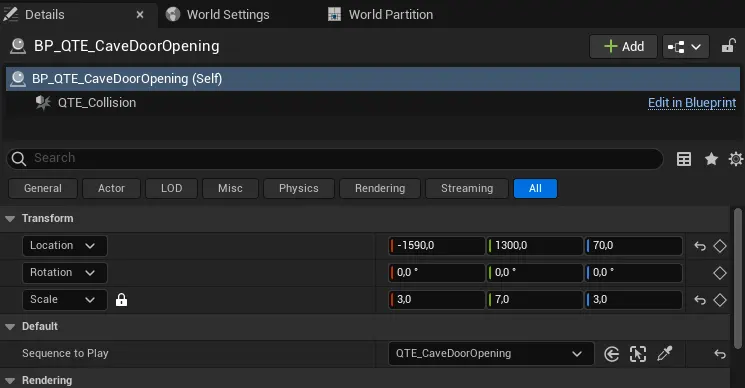Add keyframe diamond for Location
This screenshot has width=745, height=388.
click(x=720, y=246)
